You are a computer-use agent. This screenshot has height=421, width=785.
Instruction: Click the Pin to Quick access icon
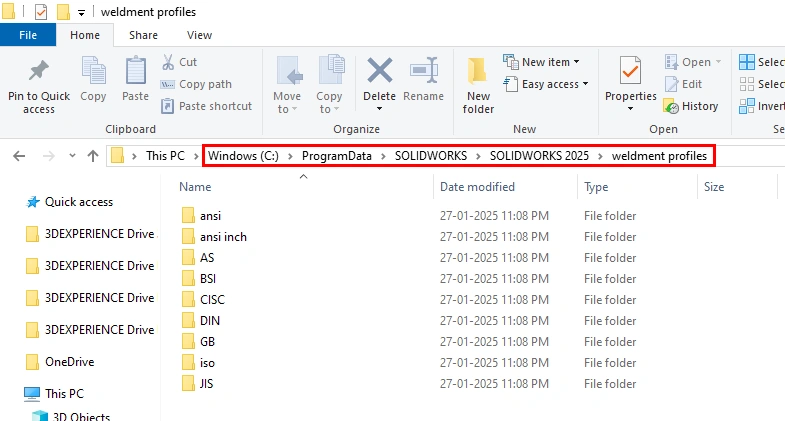pos(39,71)
